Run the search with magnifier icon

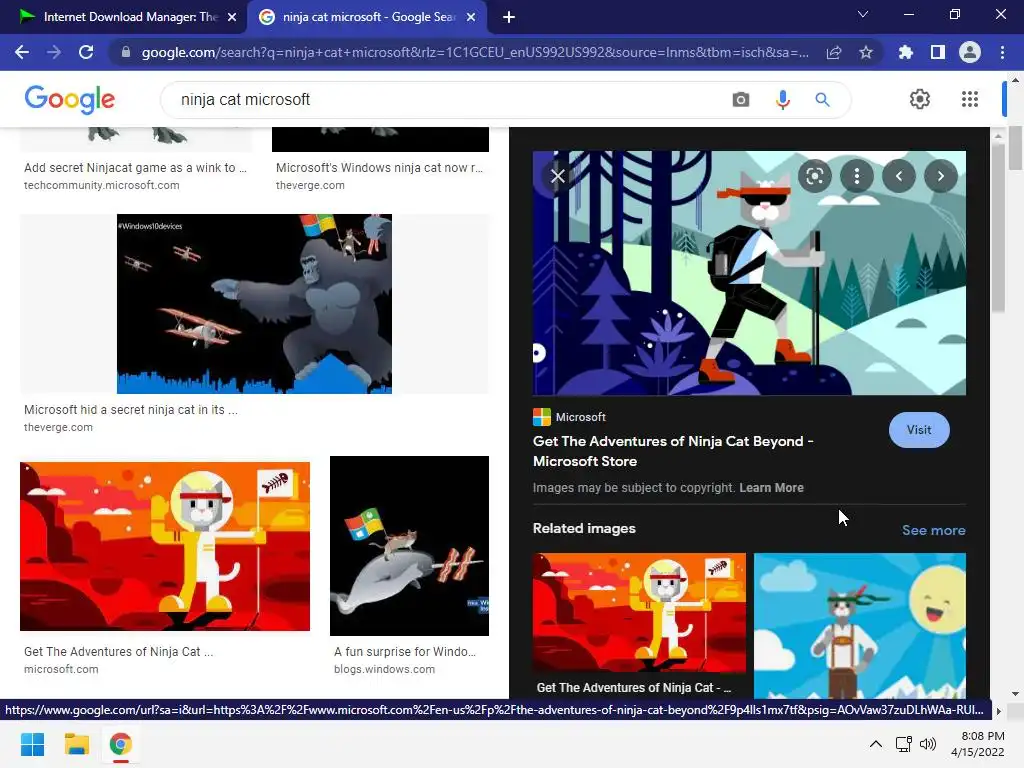tap(822, 100)
